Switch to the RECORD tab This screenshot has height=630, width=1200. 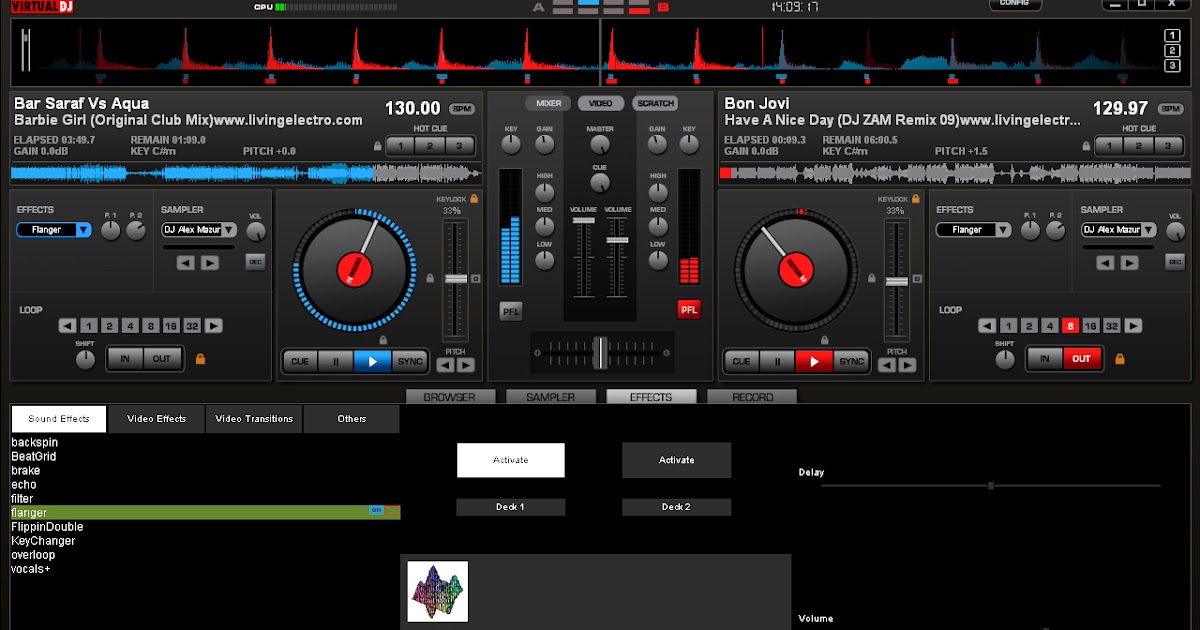752,397
